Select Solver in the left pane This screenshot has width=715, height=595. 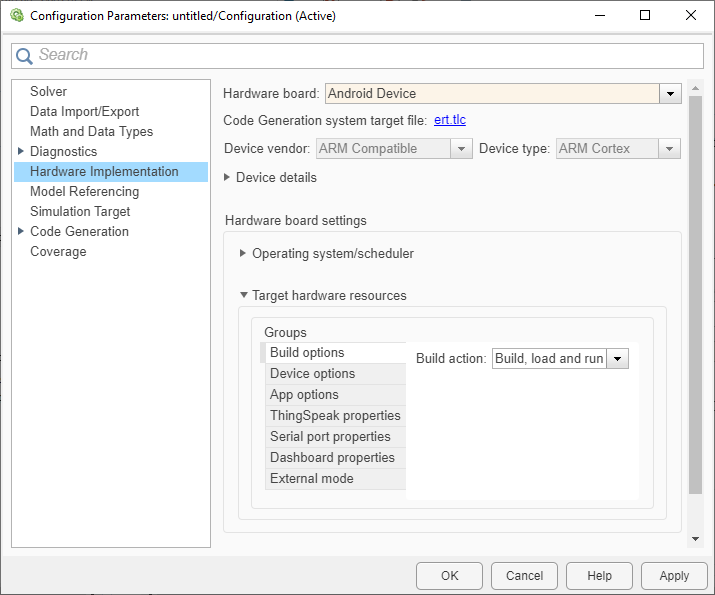[x=48, y=92]
